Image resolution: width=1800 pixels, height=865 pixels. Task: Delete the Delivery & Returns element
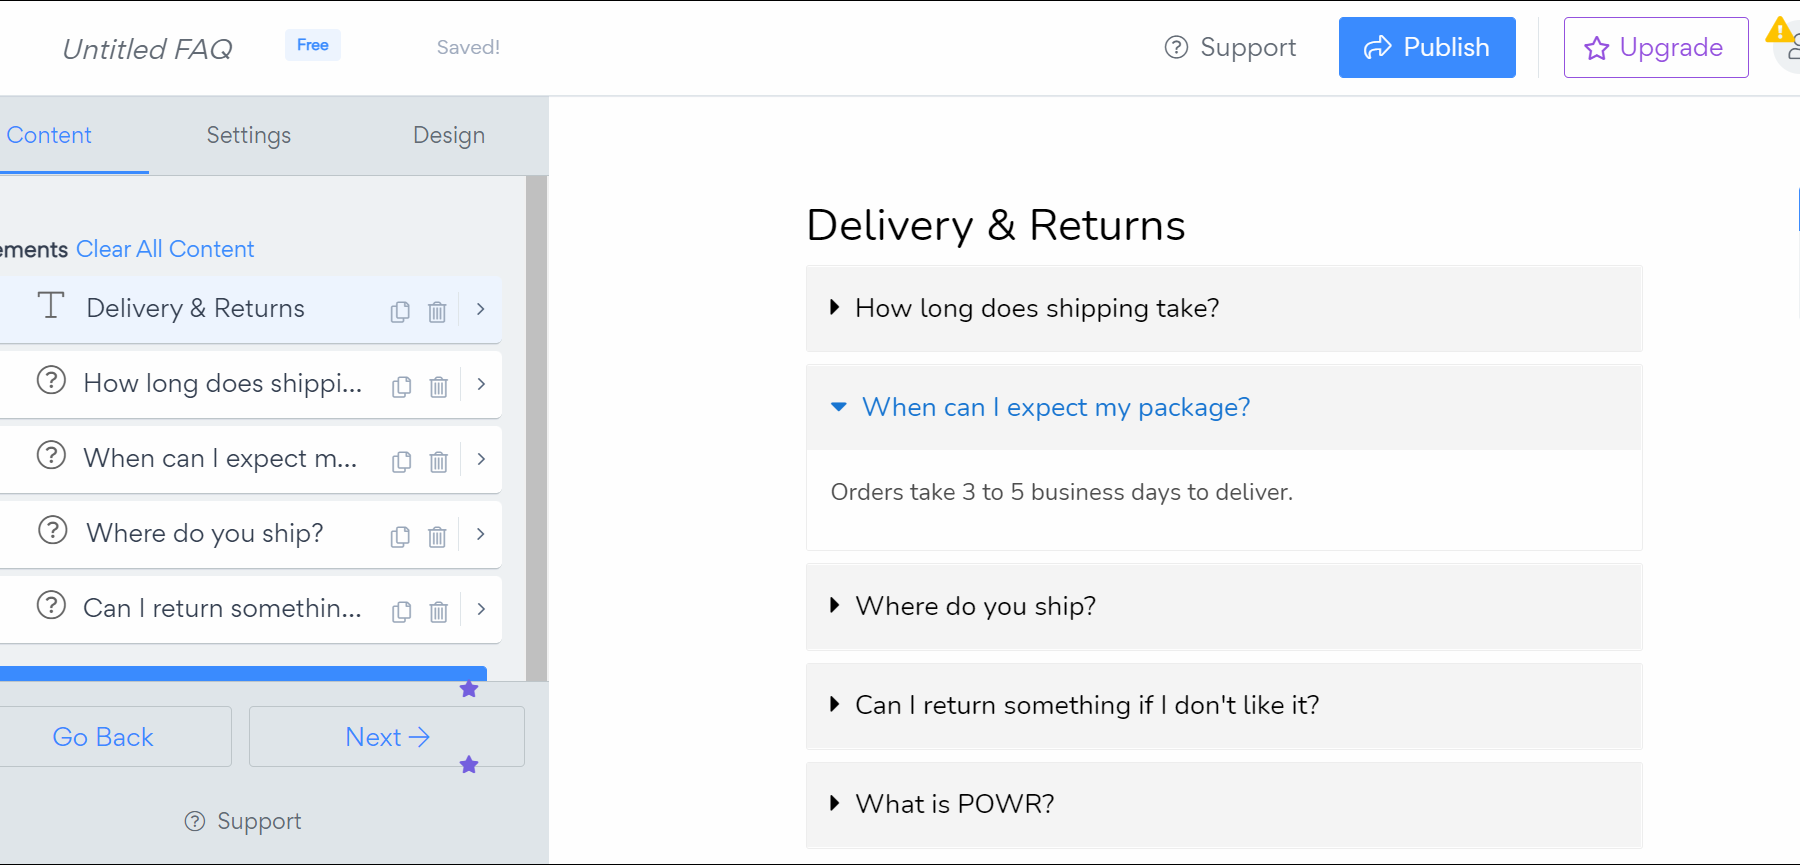[x=437, y=312]
